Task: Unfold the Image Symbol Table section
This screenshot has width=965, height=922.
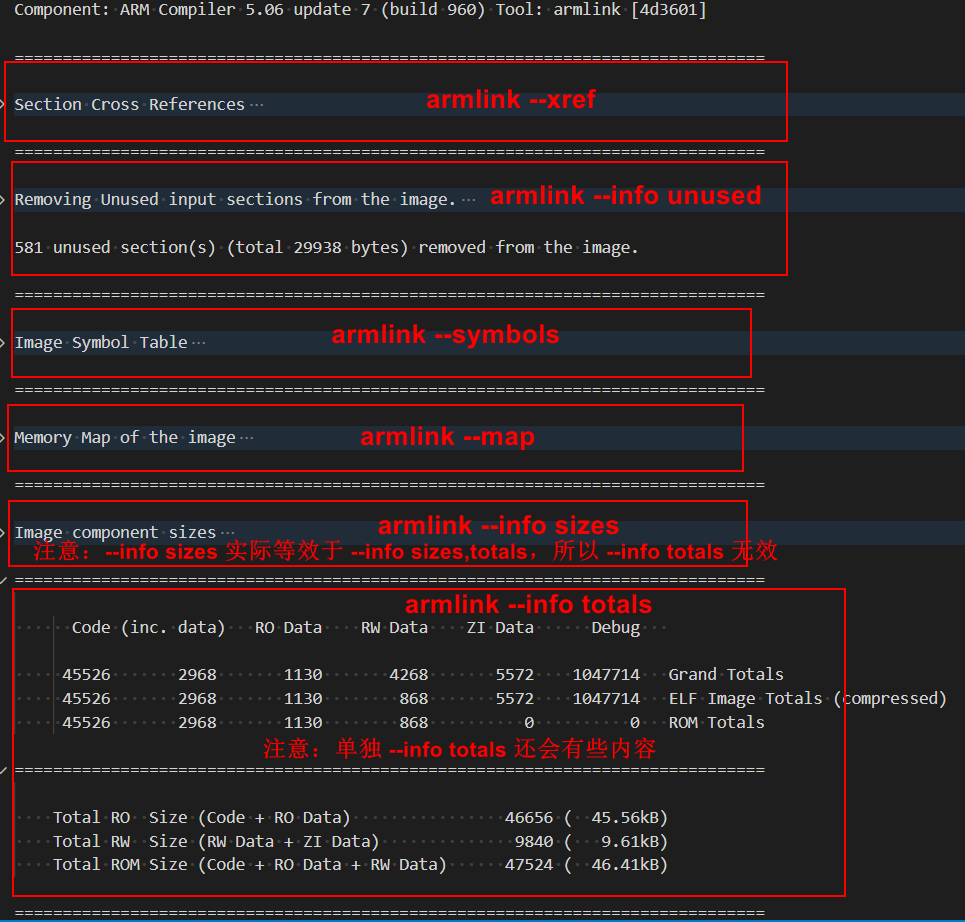Action: coord(3,342)
